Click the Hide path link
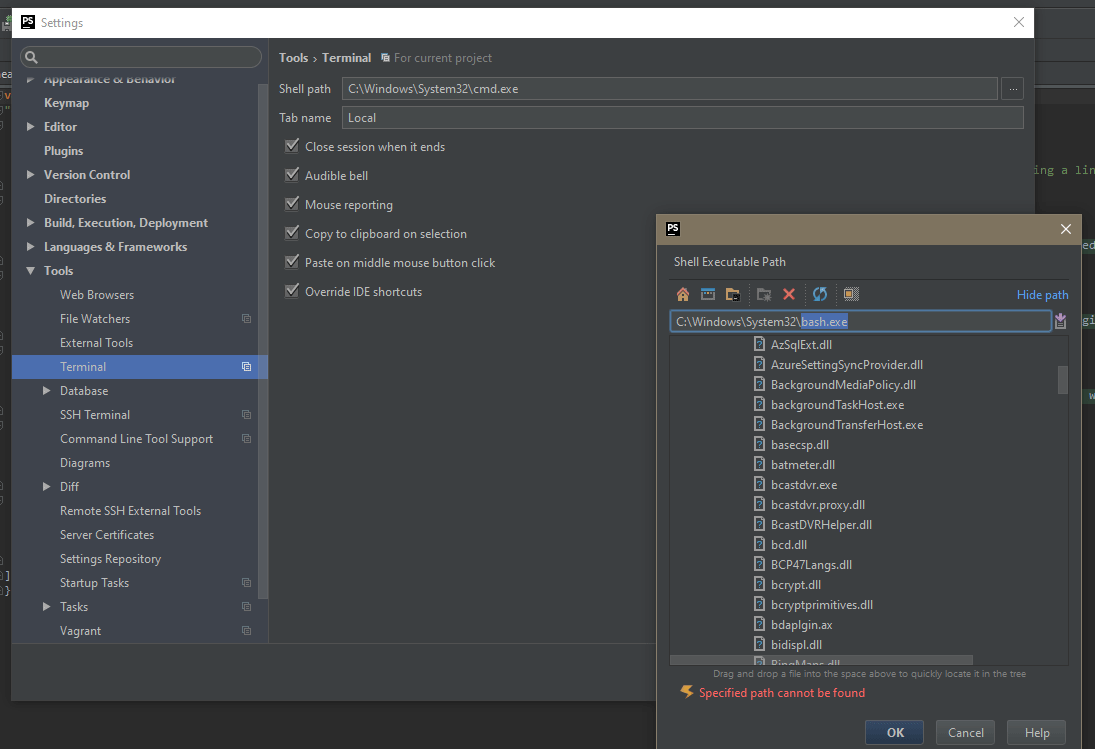1095x749 pixels. [x=1042, y=295]
